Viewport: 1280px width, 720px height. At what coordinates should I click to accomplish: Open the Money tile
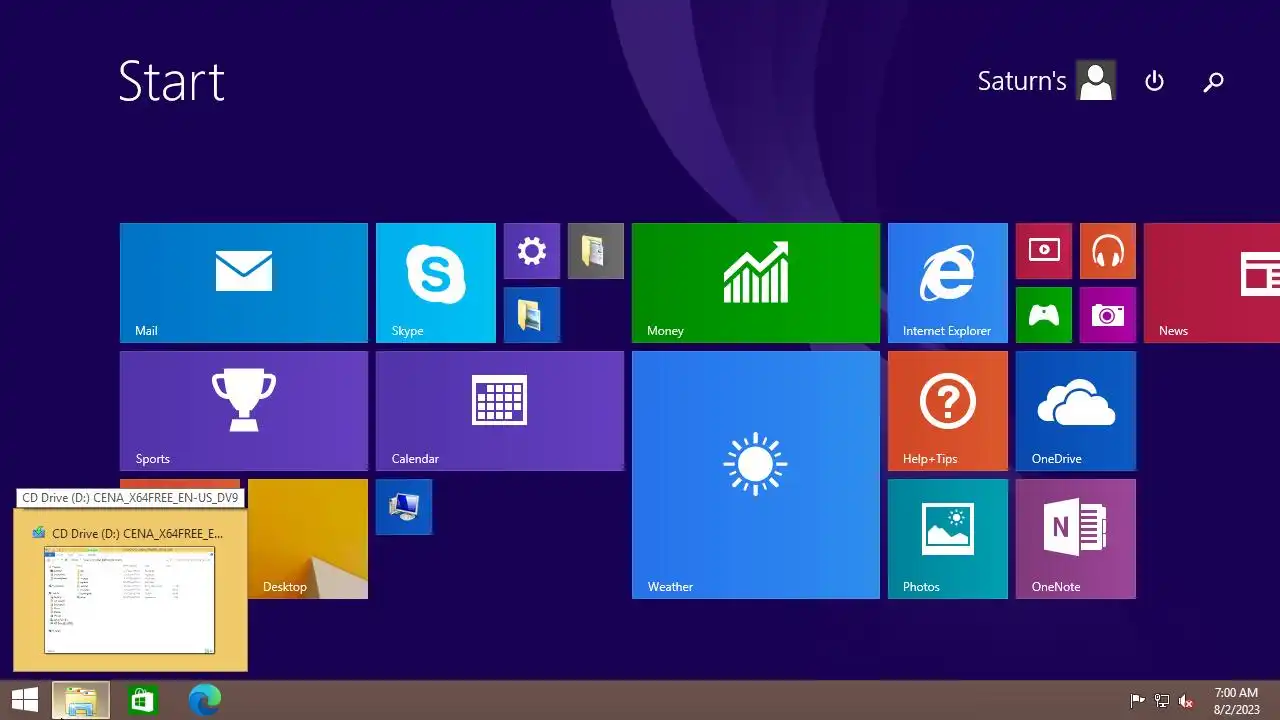coord(756,283)
